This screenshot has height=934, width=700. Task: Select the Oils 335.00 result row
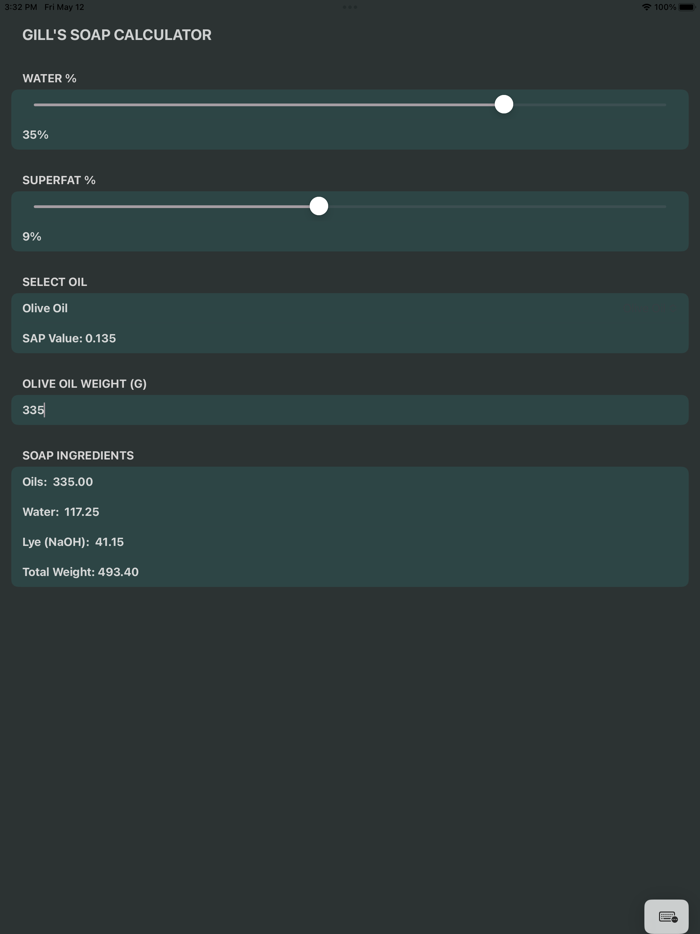pyautogui.click(x=58, y=482)
